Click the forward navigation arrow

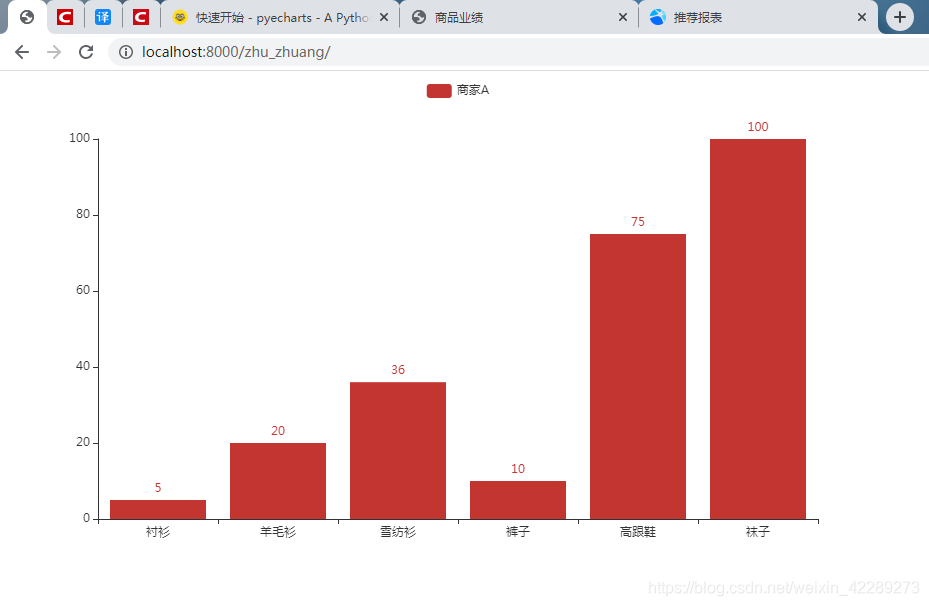52,52
